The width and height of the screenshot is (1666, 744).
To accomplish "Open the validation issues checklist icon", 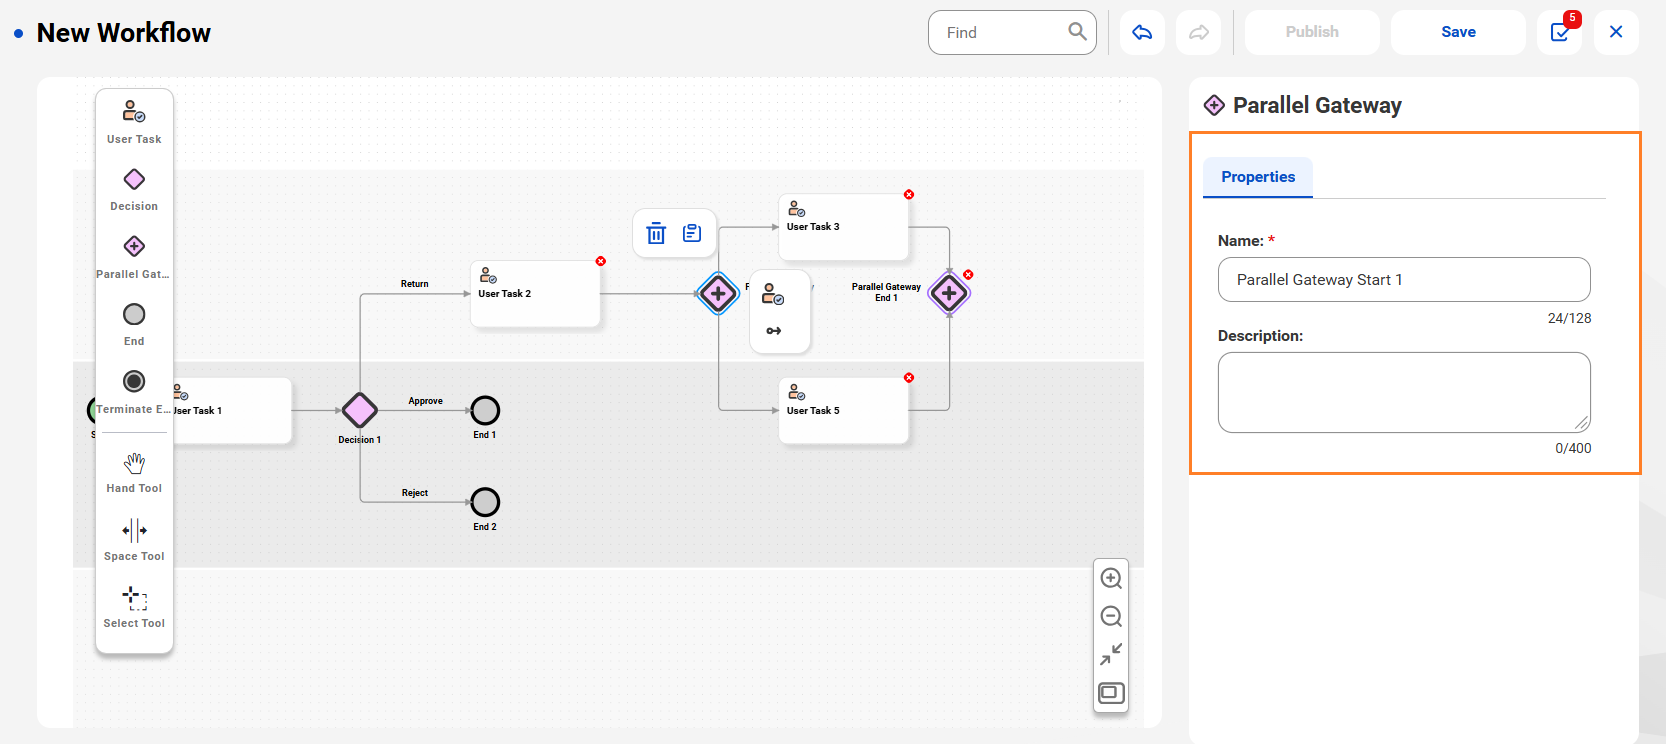I will pos(1560,33).
